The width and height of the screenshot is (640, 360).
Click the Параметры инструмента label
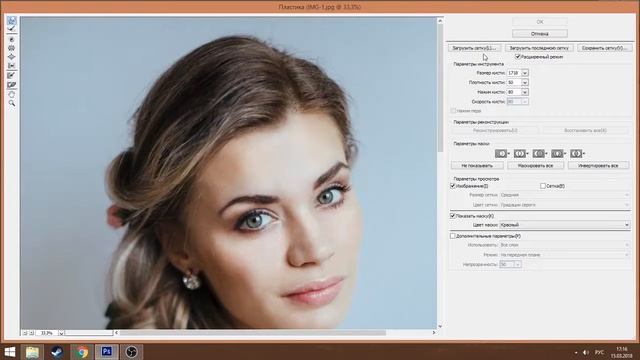[478, 64]
